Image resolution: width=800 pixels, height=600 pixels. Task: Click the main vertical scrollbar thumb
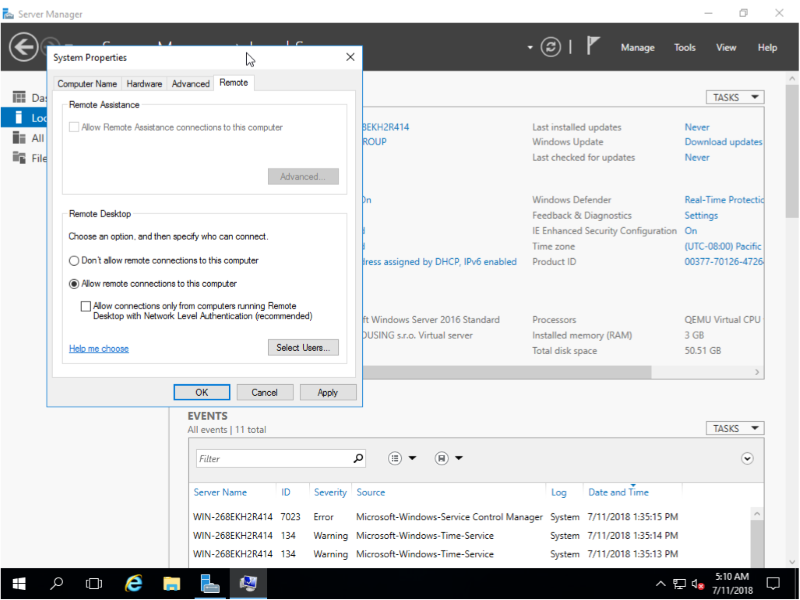pyautogui.click(x=792, y=152)
